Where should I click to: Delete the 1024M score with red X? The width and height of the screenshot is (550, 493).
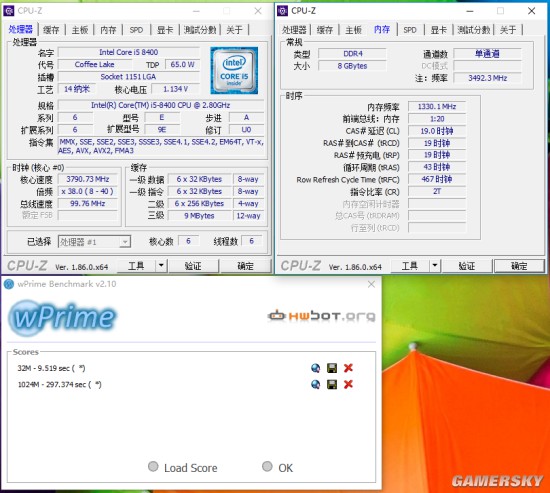(x=348, y=384)
